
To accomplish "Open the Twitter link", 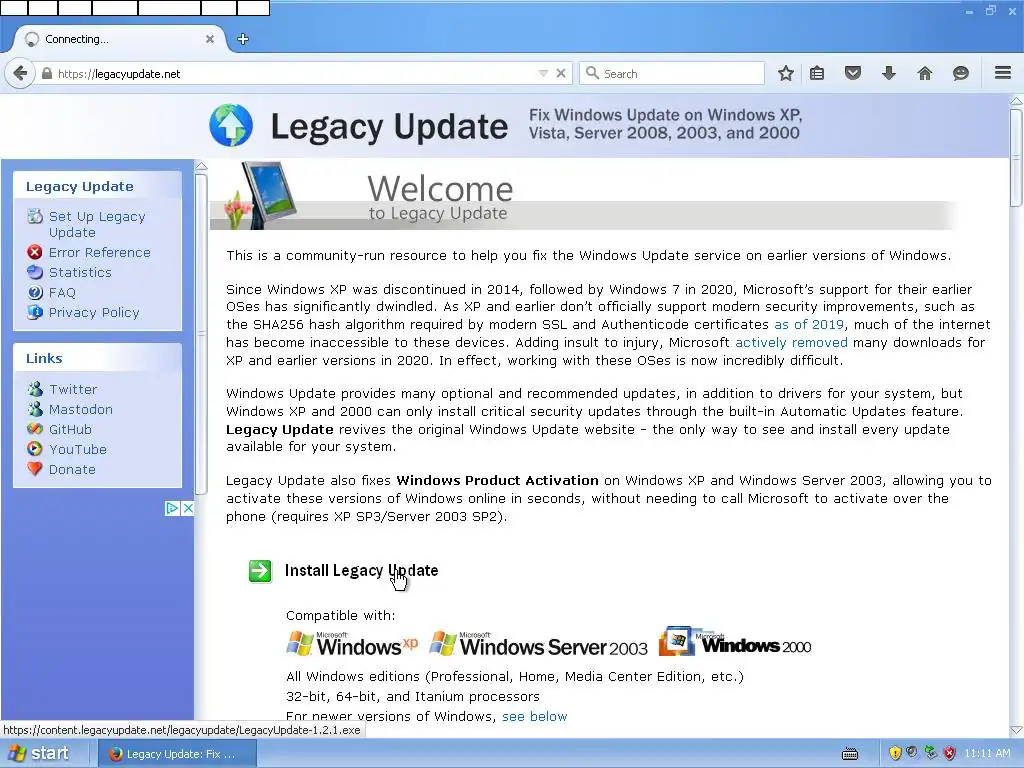I will tap(72, 389).
